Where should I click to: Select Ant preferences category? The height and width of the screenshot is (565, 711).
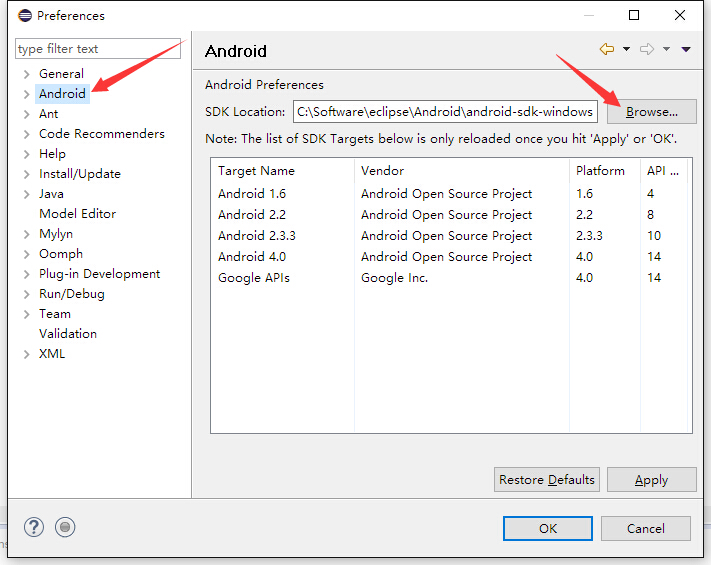tap(49, 113)
